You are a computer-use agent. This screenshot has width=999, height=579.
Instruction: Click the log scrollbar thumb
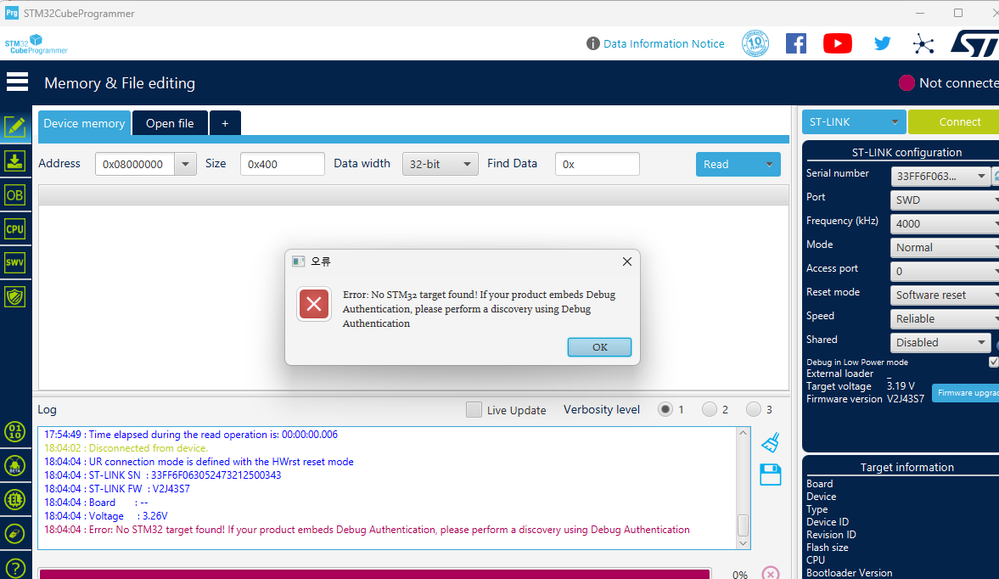743,525
